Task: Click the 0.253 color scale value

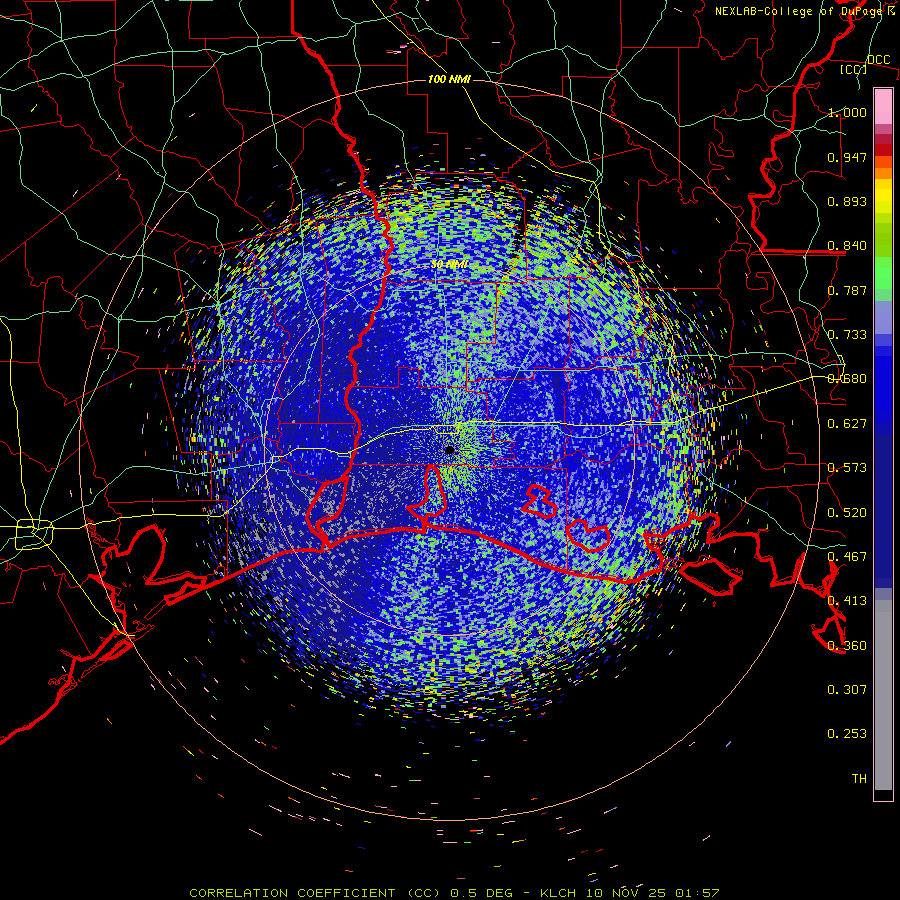Action: (x=847, y=734)
